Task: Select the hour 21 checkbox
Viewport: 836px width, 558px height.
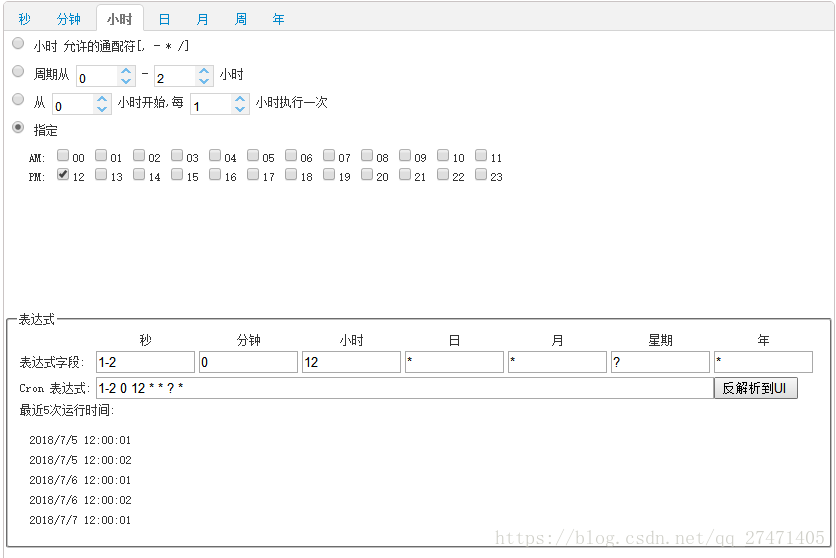Action: pyautogui.click(x=405, y=174)
